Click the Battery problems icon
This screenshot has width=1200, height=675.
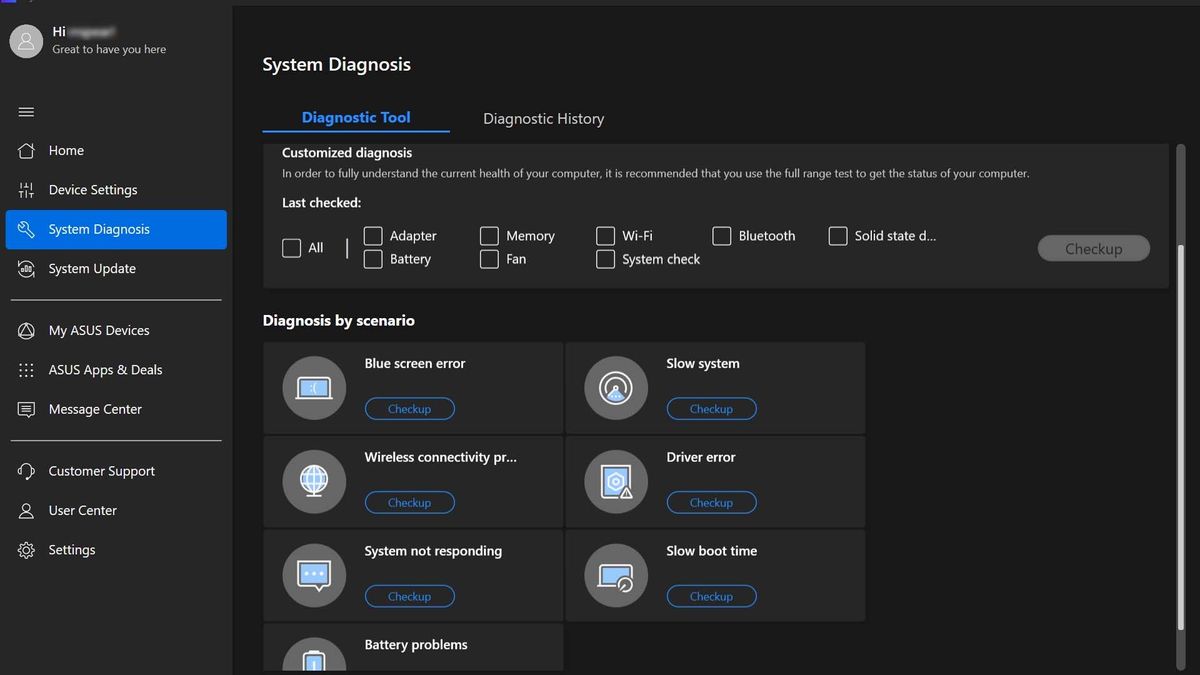[x=314, y=655]
